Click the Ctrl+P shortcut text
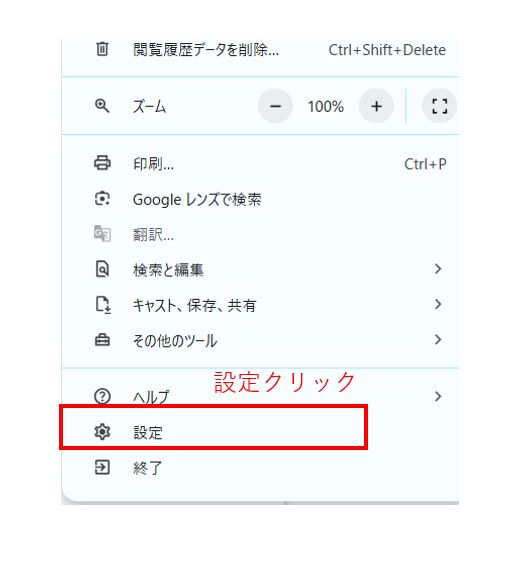 (x=425, y=164)
